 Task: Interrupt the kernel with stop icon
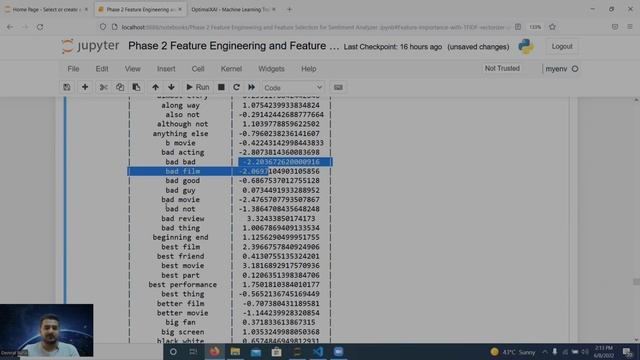click(221, 87)
